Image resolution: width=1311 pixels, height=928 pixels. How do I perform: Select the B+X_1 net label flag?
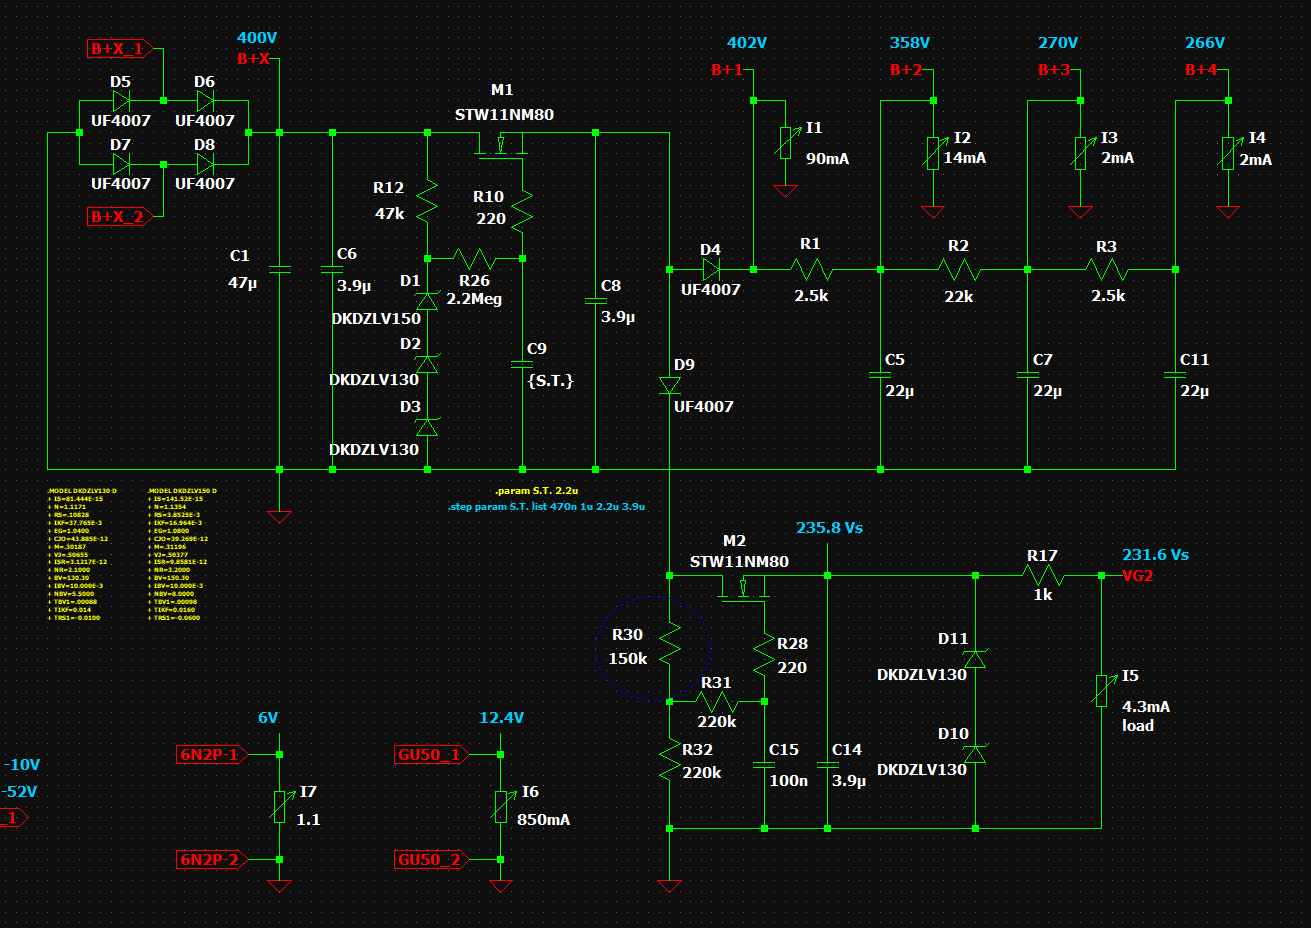click(x=119, y=48)
